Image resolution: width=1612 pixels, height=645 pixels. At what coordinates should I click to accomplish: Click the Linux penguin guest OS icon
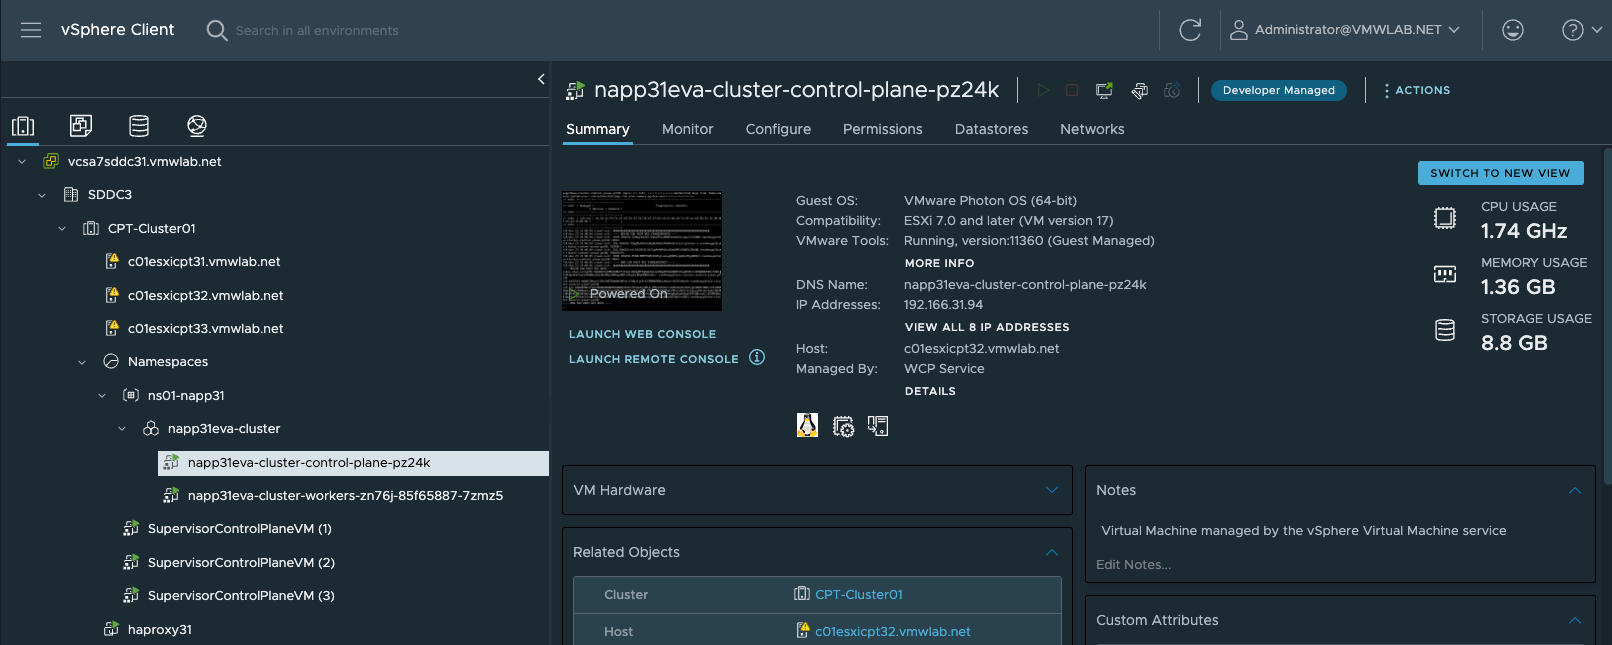[x=807, y=425]
